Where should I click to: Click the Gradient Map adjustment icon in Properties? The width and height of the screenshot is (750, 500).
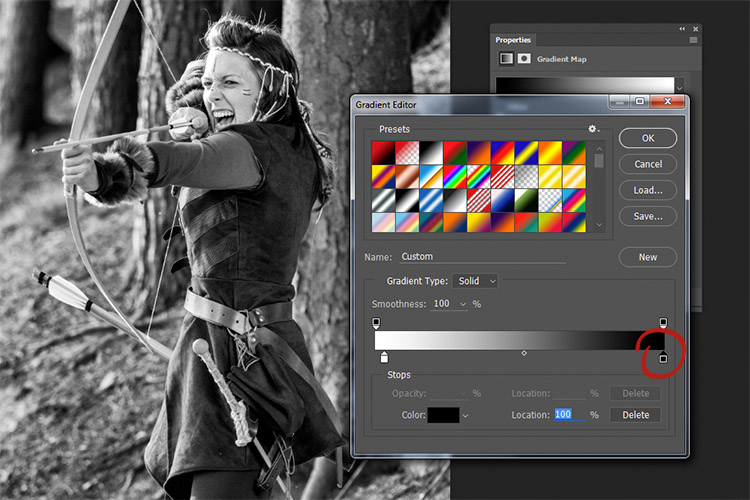(506, 58)
